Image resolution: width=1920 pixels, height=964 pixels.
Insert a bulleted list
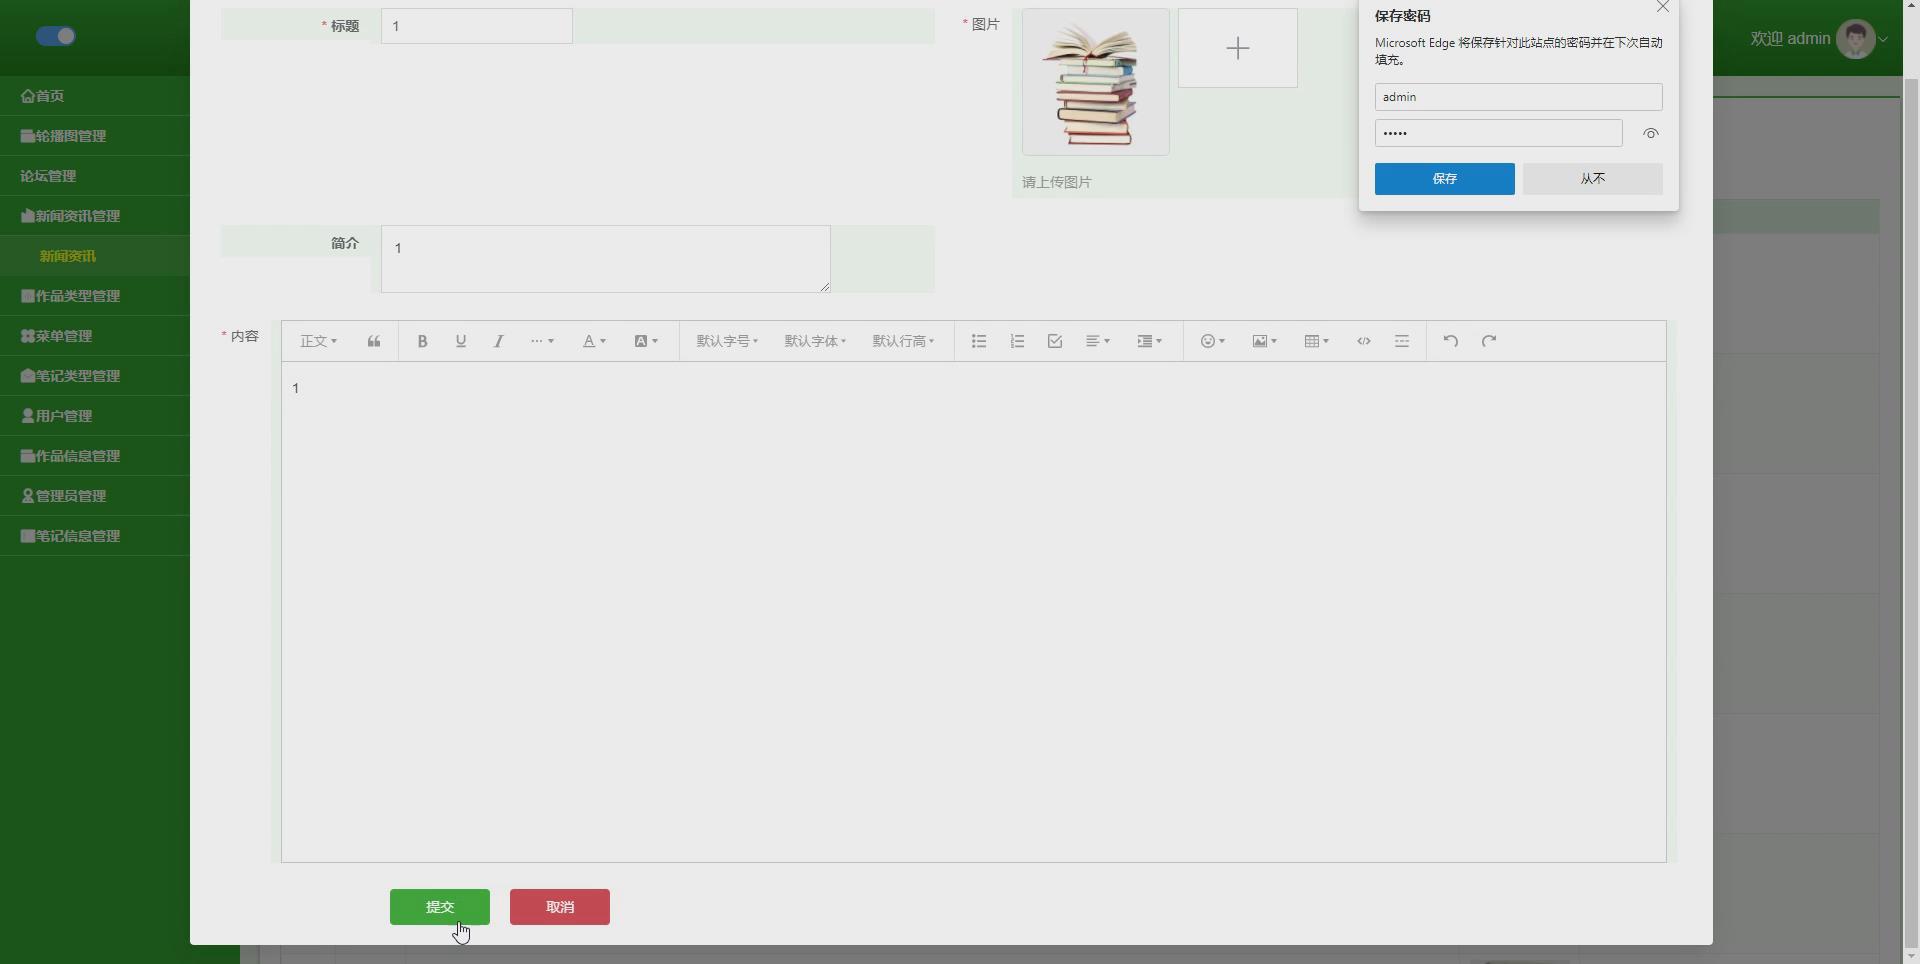tap(978, 341)
